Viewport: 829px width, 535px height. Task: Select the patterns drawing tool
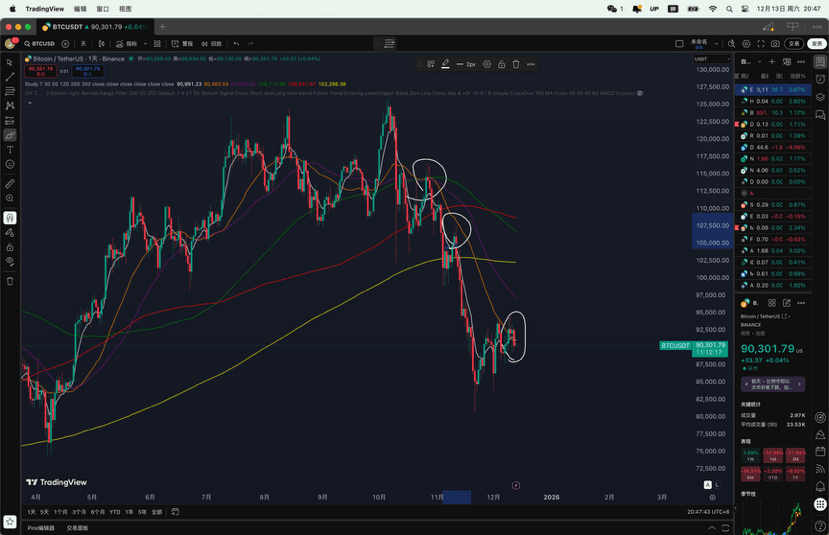click(10, 106)
